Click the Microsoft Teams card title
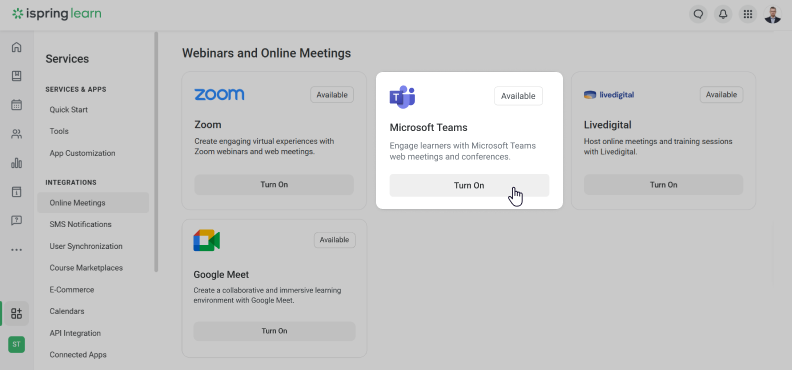 428,127
